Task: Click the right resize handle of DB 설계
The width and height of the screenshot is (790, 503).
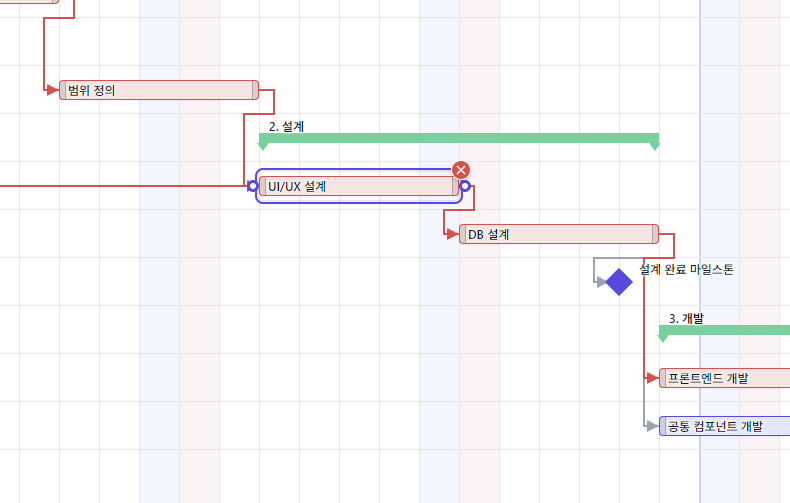Action: pyautogui.click(x=655, y=234)
